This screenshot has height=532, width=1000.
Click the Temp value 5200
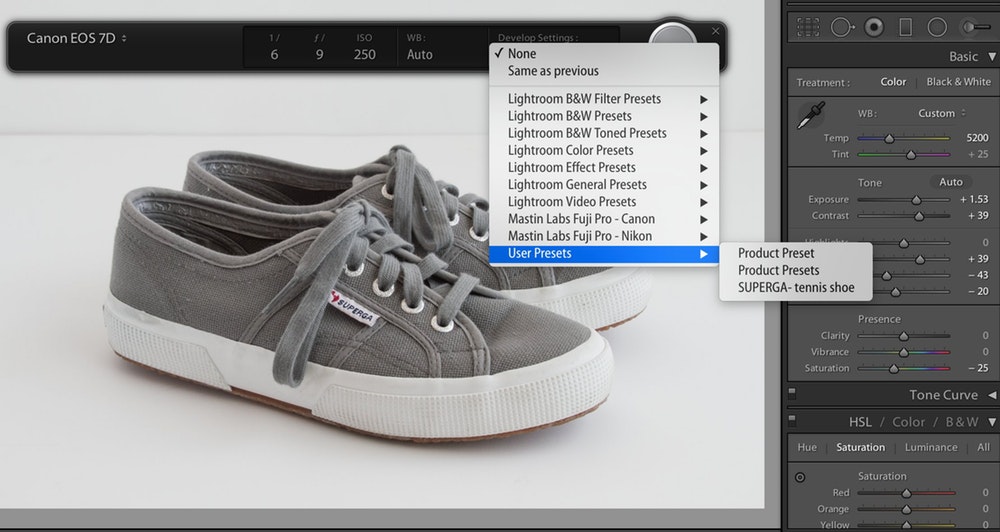pos(977,138)
